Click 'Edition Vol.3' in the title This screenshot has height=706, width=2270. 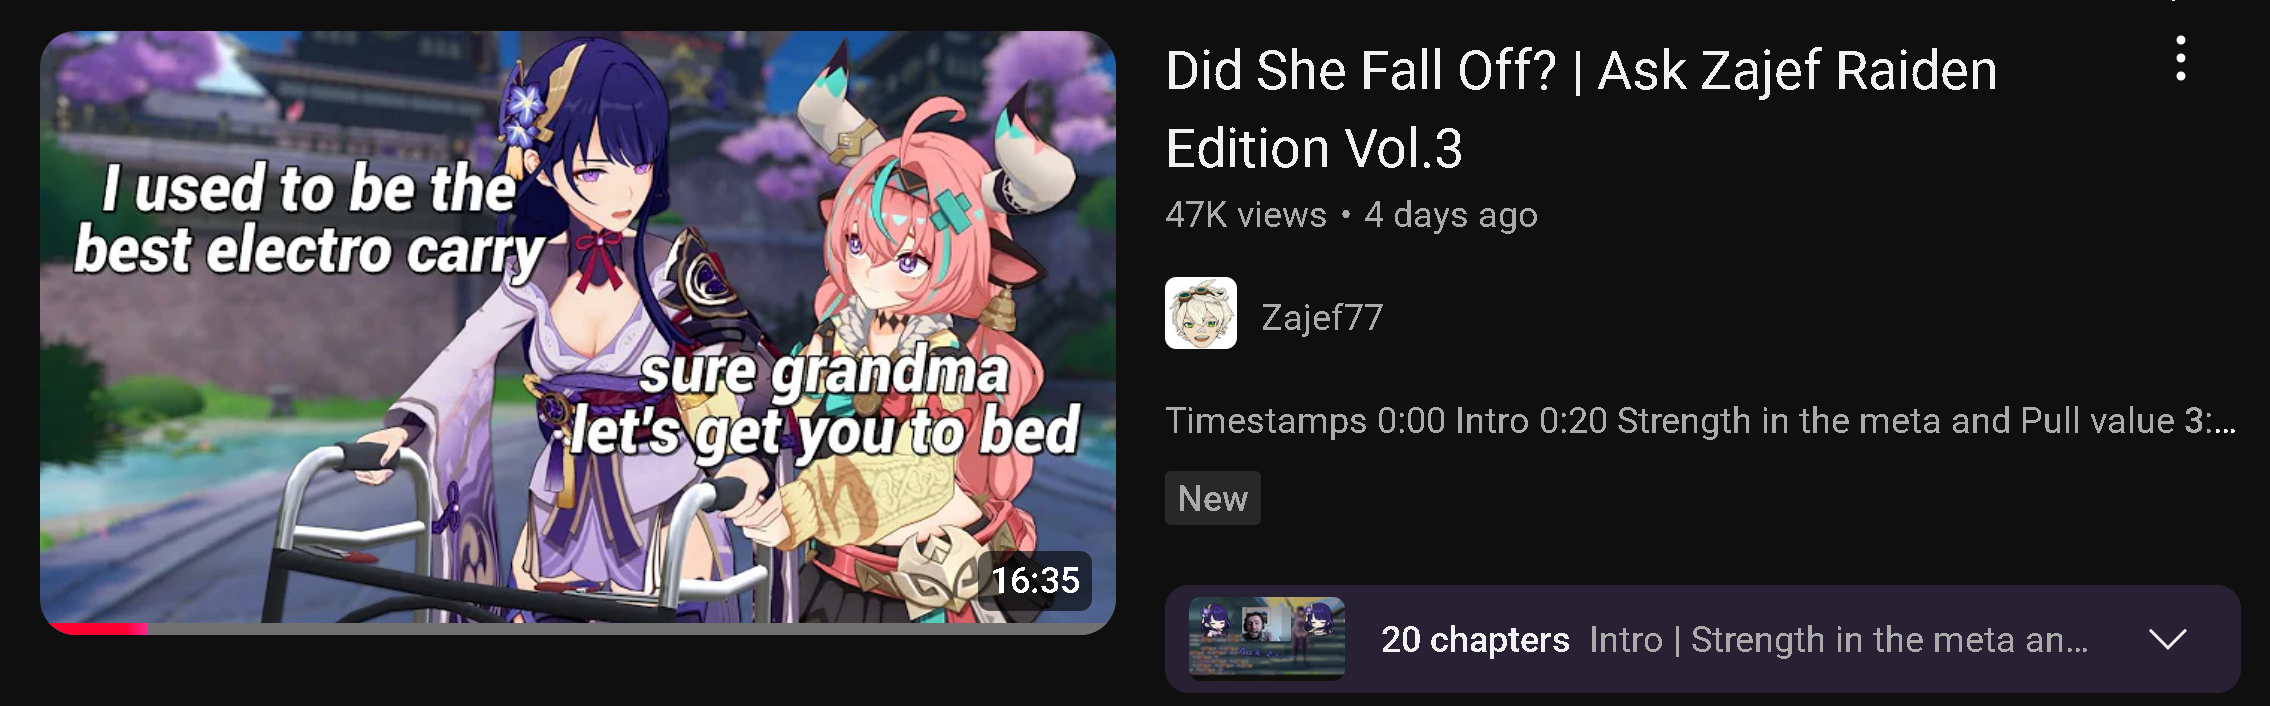tap(1314, 148)
